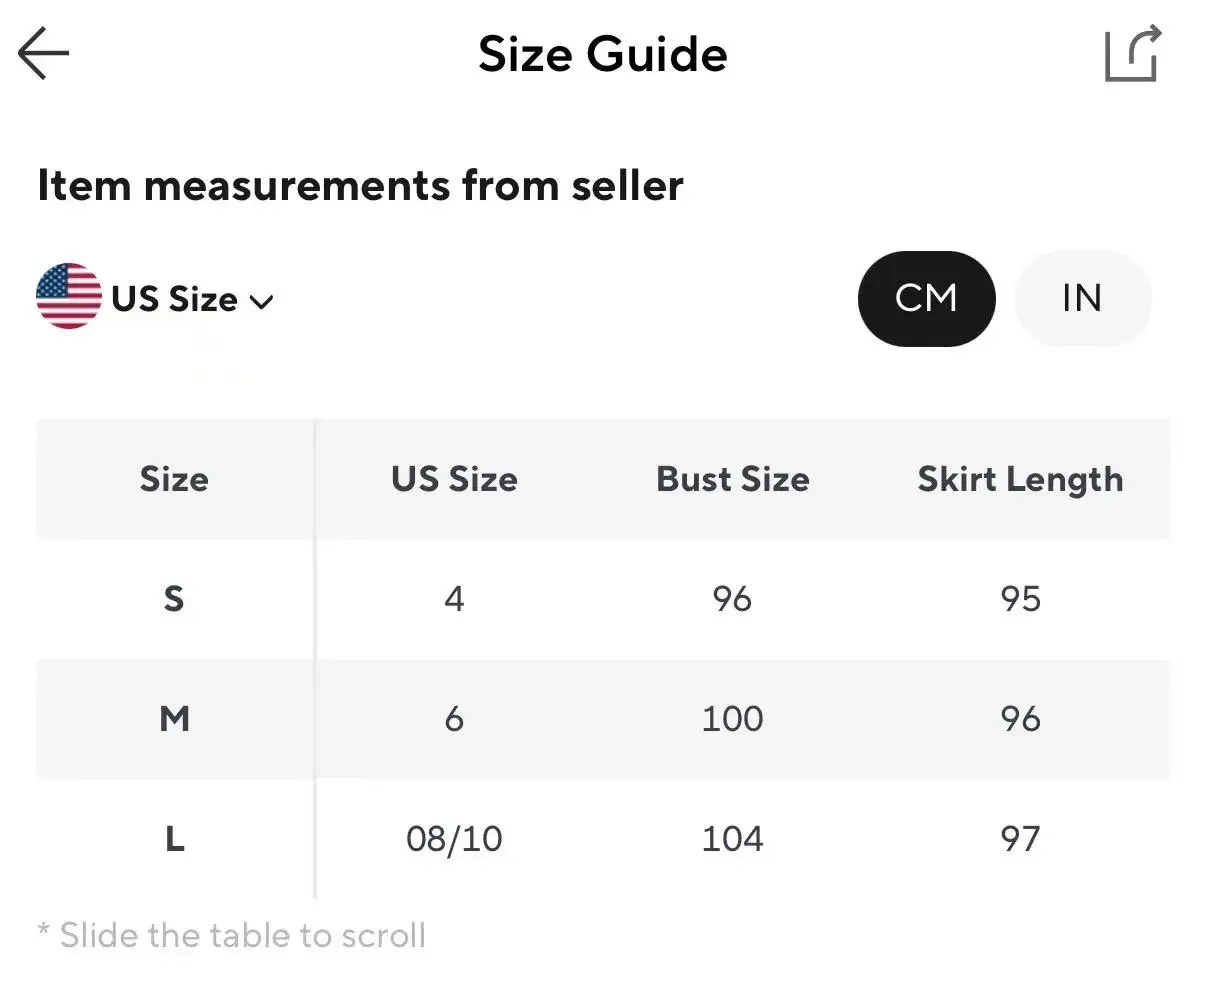Select the S size row label
The width and height of the screenshot is (1206, 994).
174,599
